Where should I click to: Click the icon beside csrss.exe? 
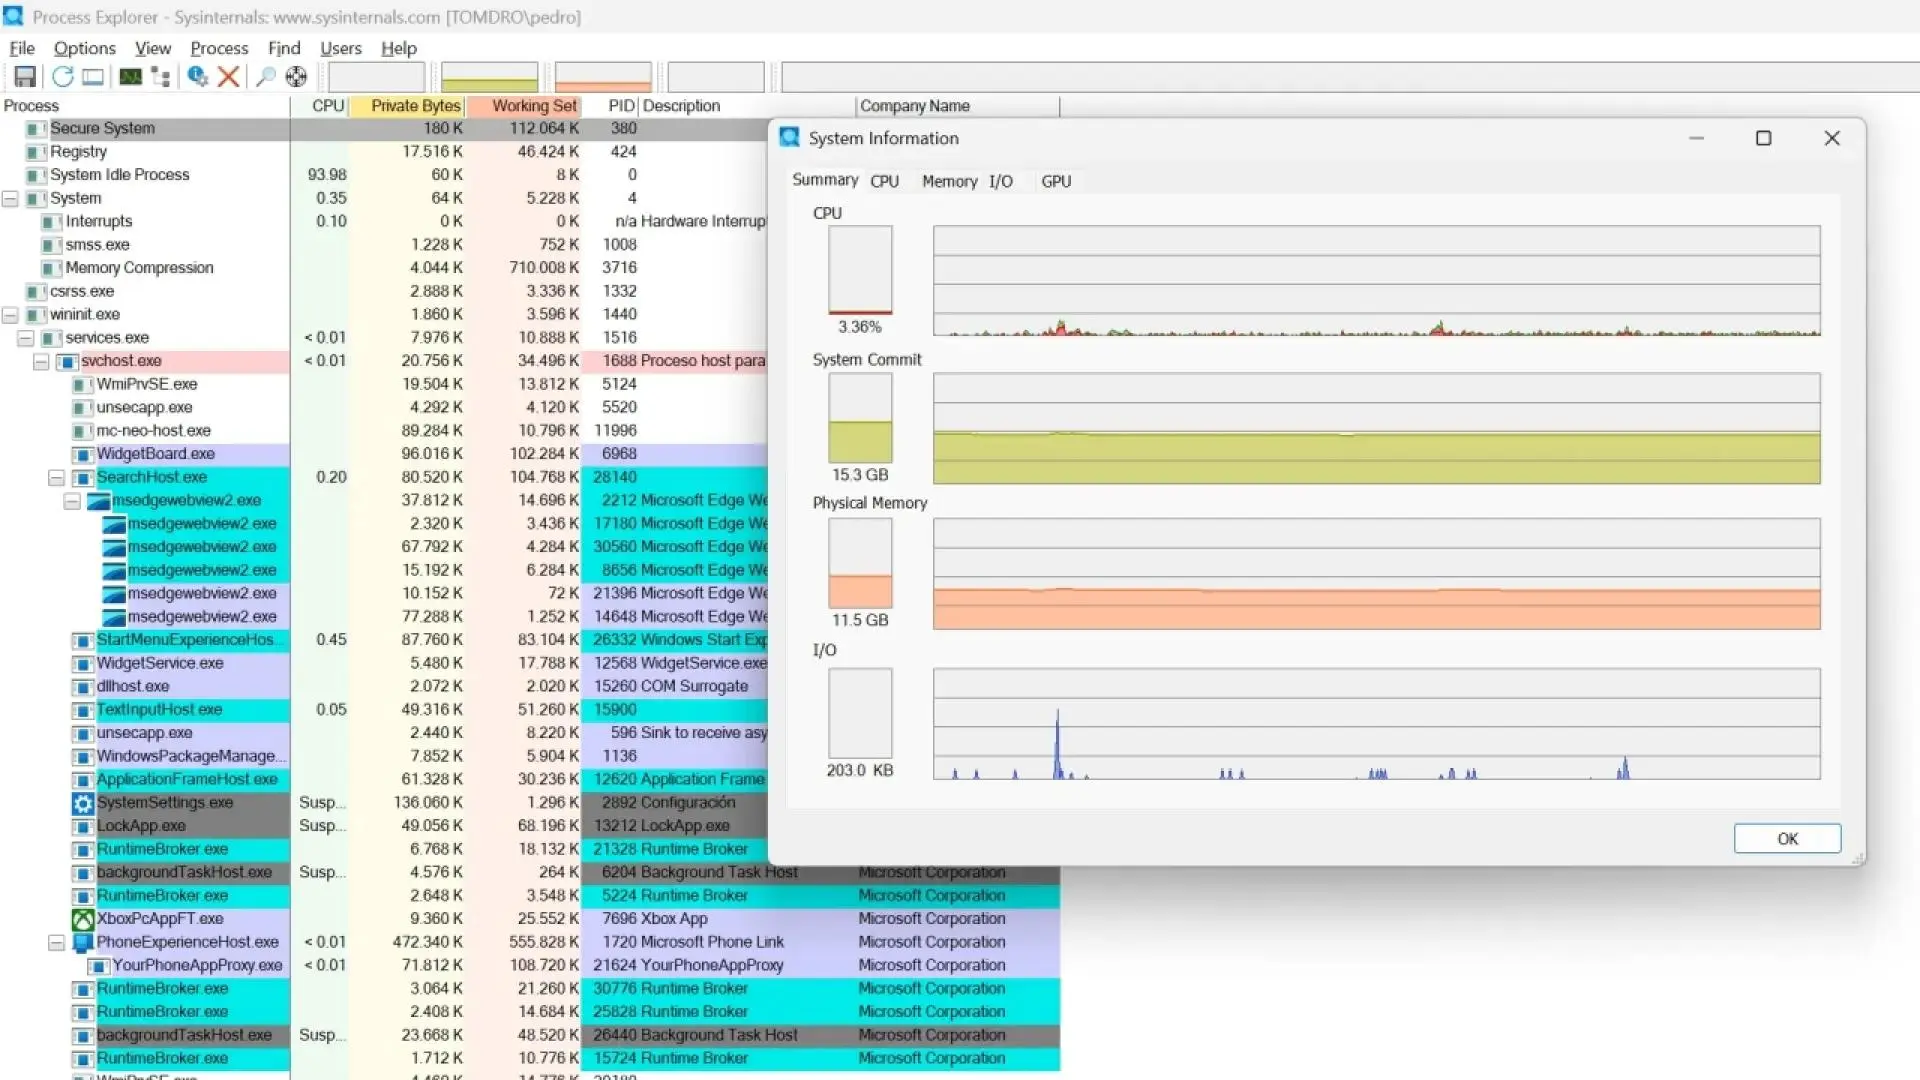37,292
